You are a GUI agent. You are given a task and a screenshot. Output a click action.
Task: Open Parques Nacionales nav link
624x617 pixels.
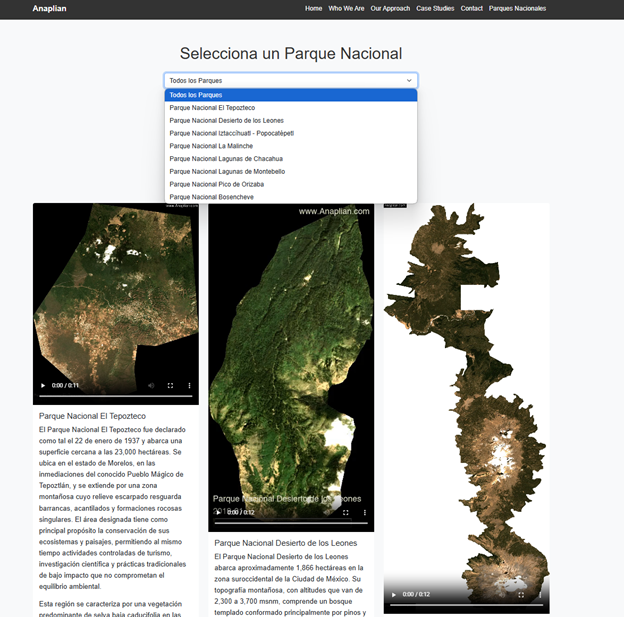[517, 8]
